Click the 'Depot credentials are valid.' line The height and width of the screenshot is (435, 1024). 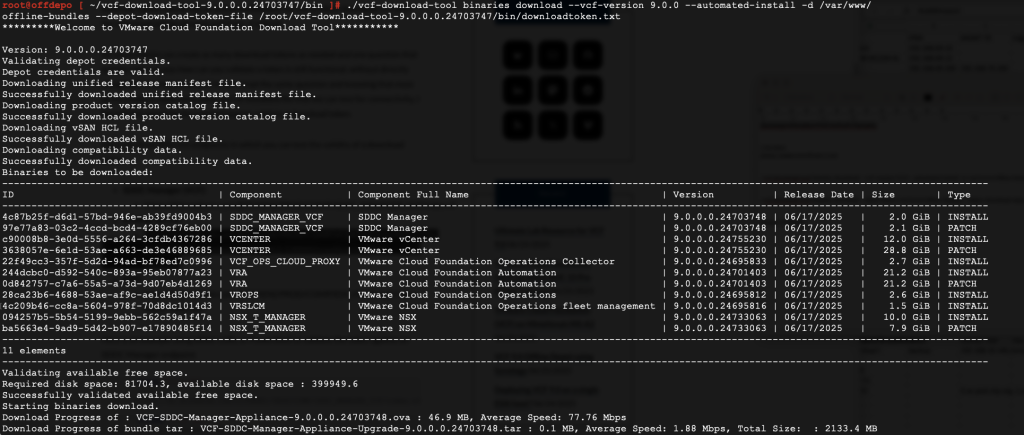pyautogui.click(x=83, y=72)
